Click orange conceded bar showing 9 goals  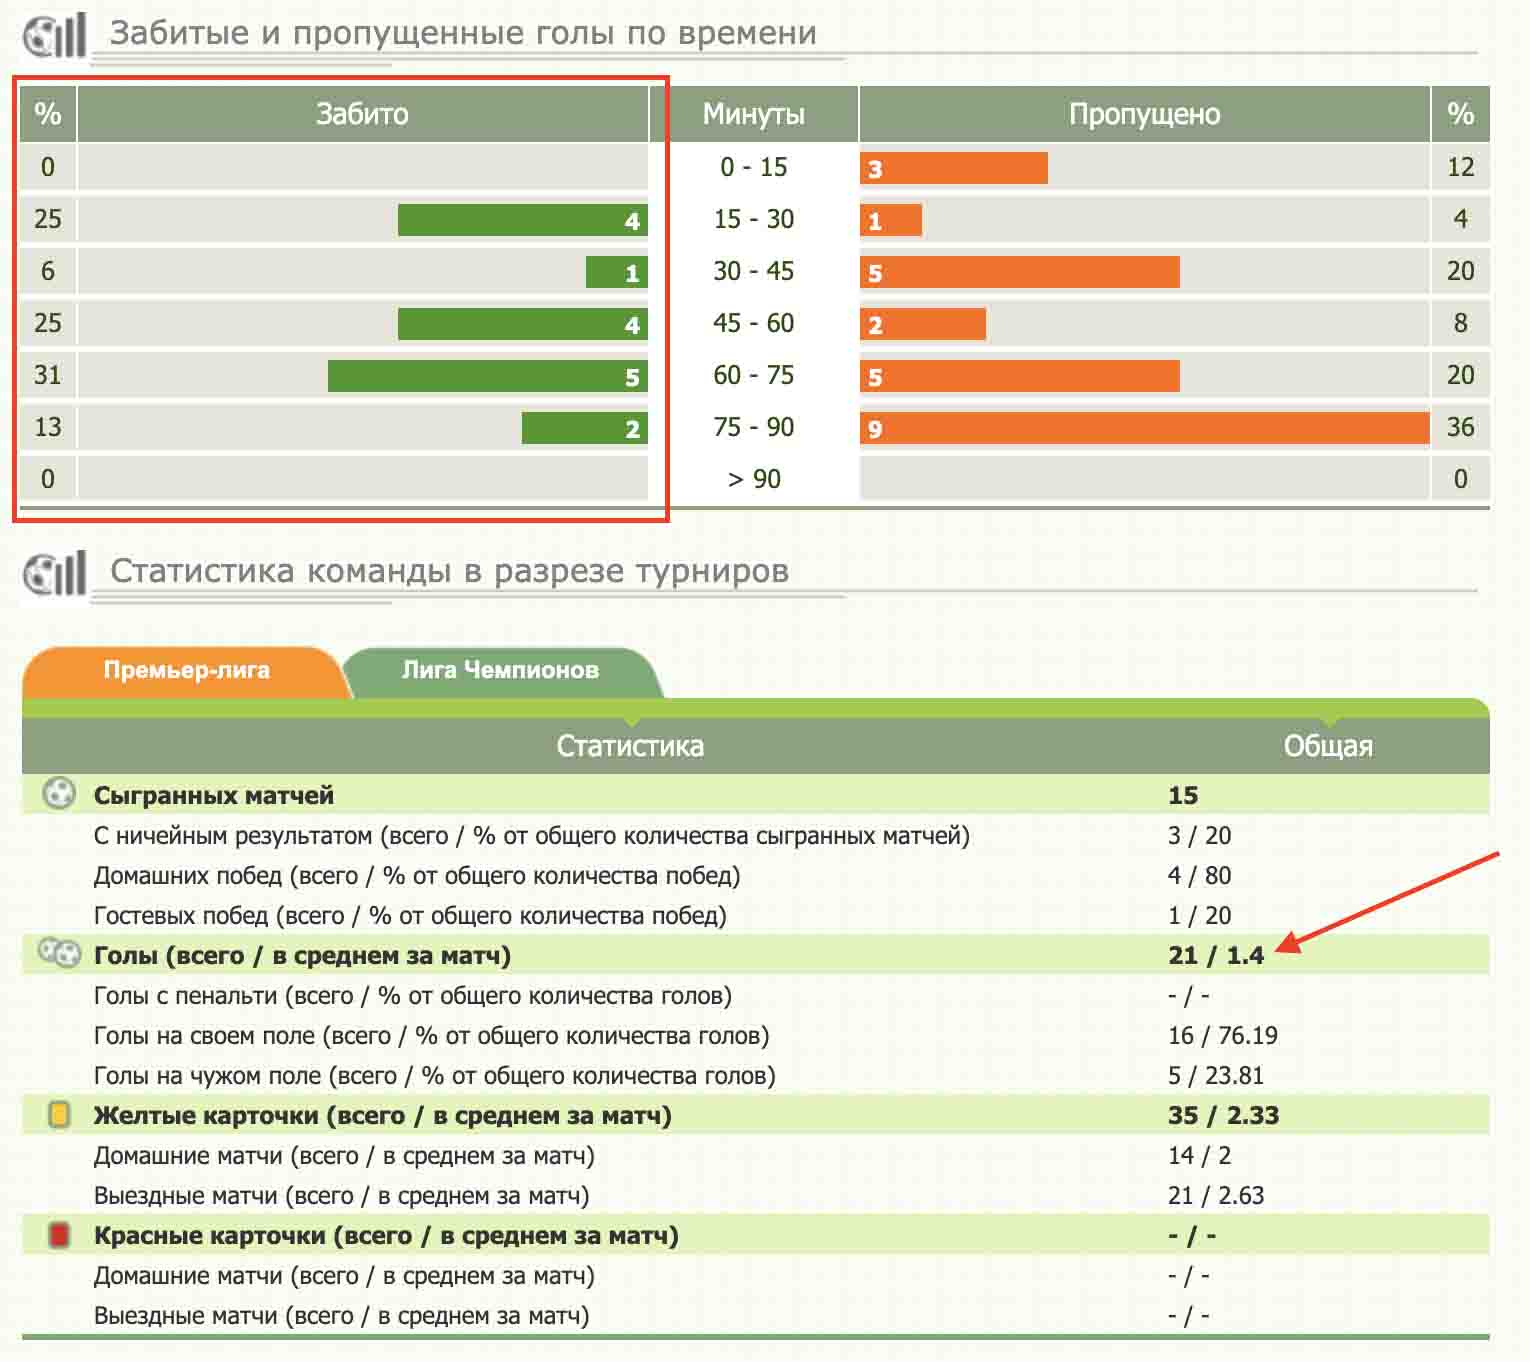[x=1145, y=428]
